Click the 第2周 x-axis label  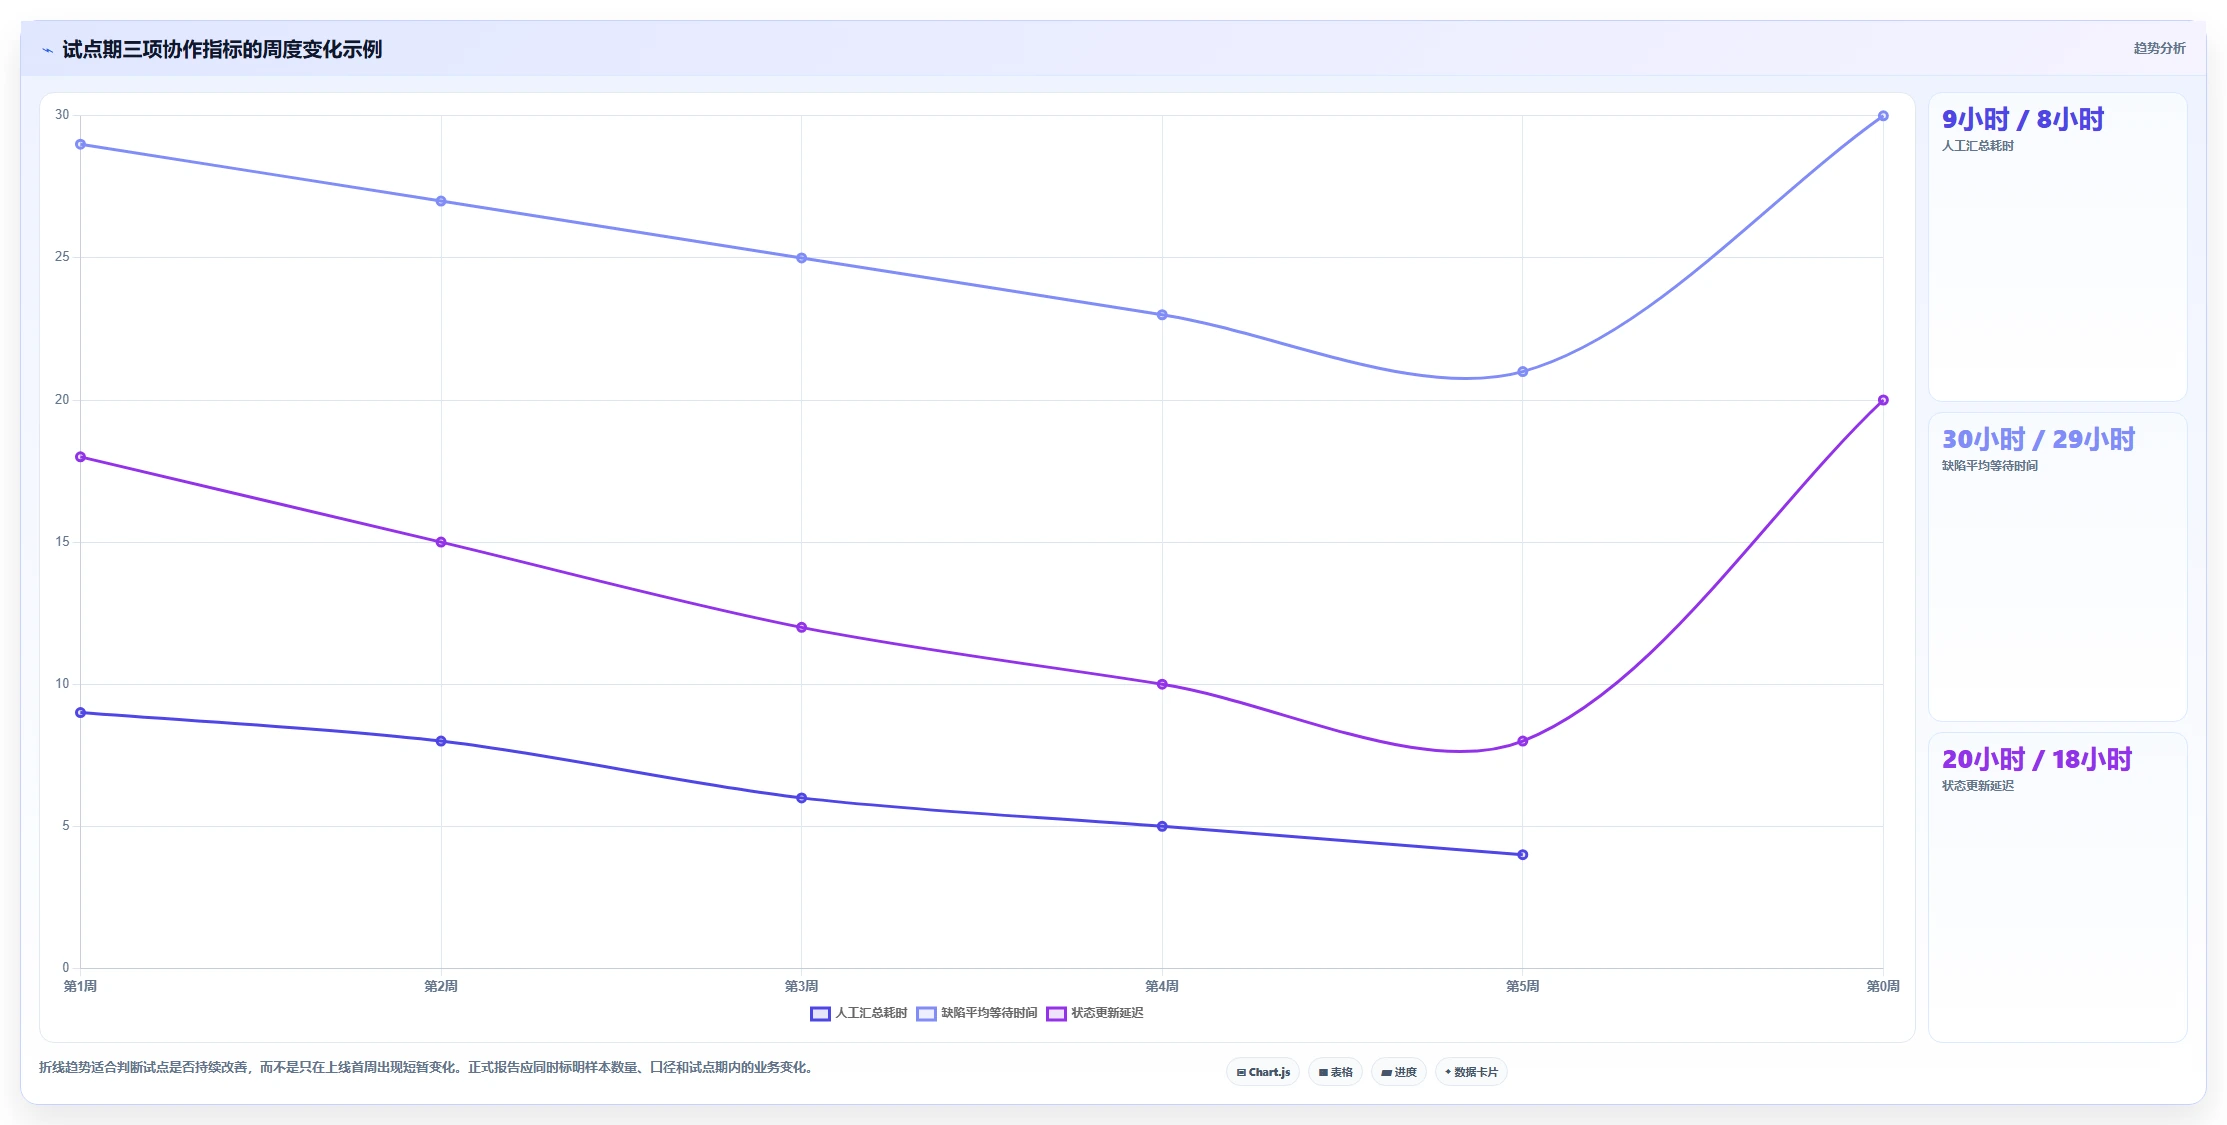pyautogui.click(x=441, y=986)
